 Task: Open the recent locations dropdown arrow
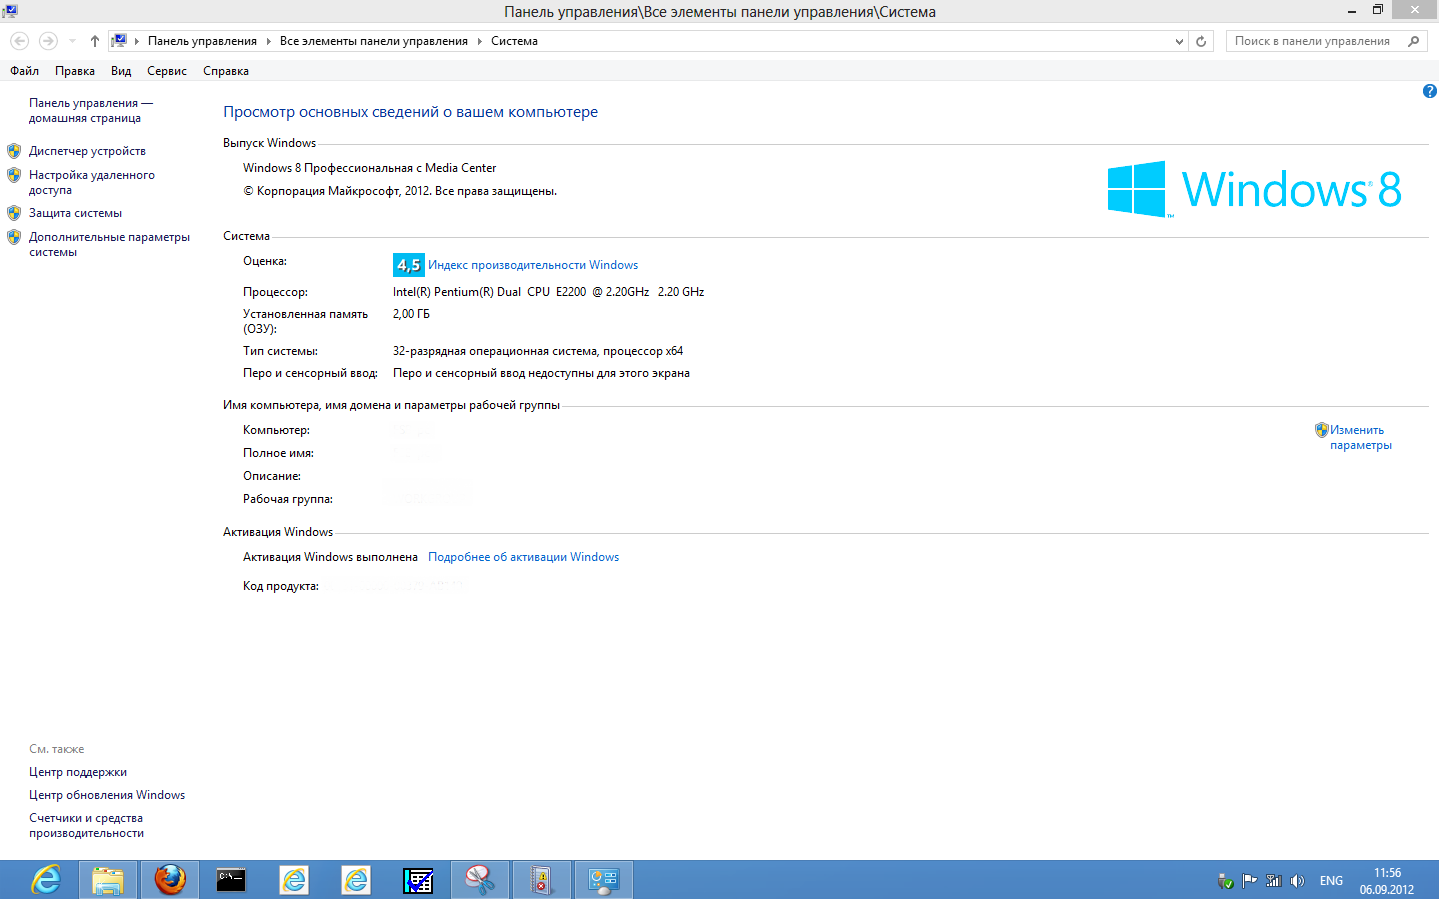coord(72,41)
